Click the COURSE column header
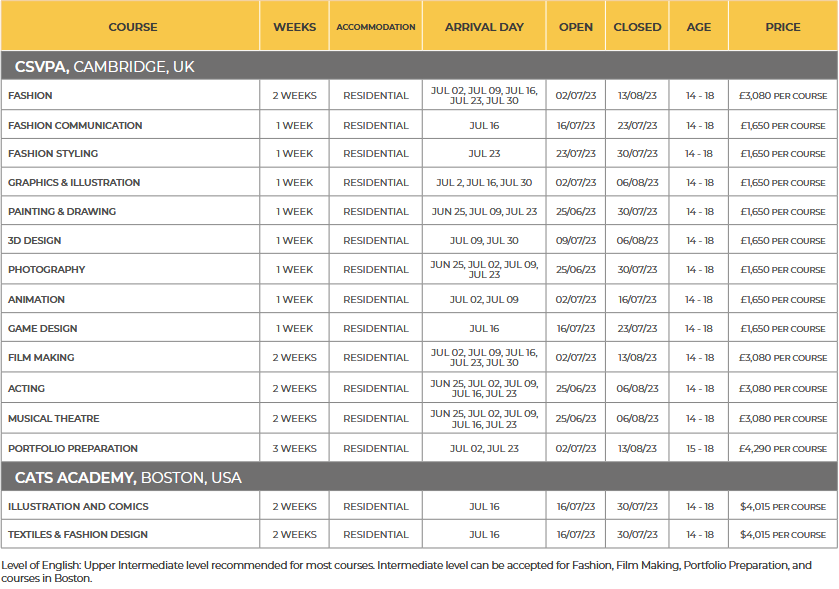Screen dimensions: 839x589 click(x=132, y=27)
